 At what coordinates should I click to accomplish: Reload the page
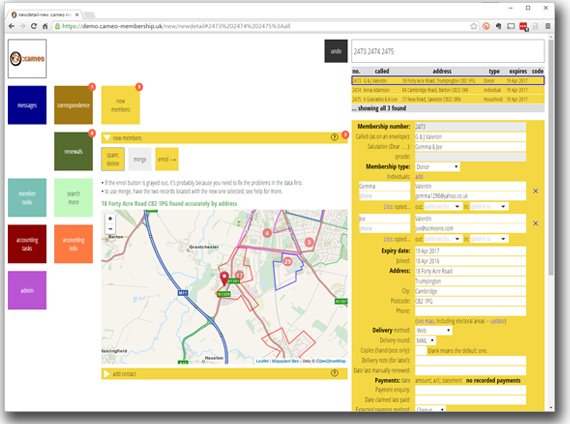34,26
